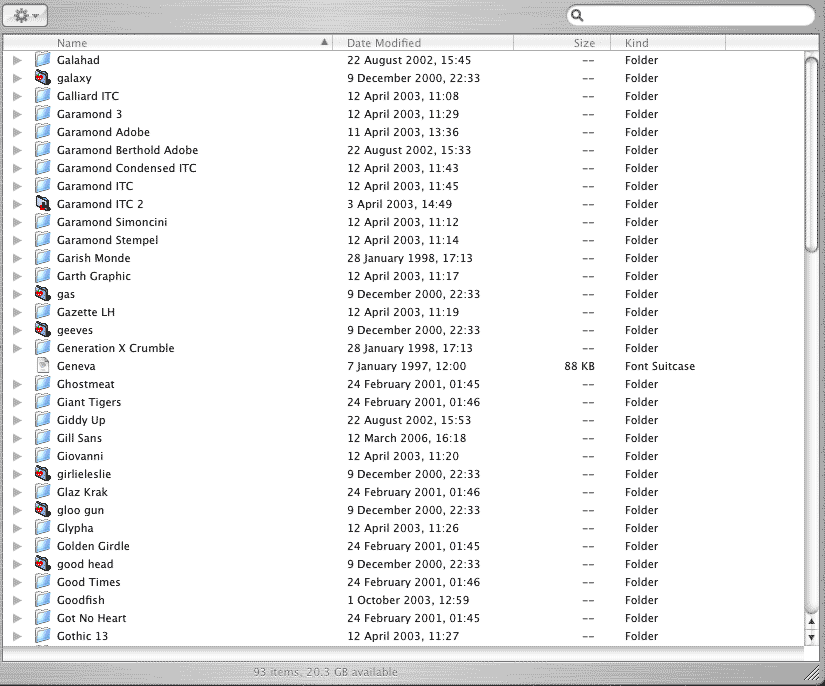Screen dimensions: 825x686
Task: Select the good head folder badge icon
Action: (43, 563)
